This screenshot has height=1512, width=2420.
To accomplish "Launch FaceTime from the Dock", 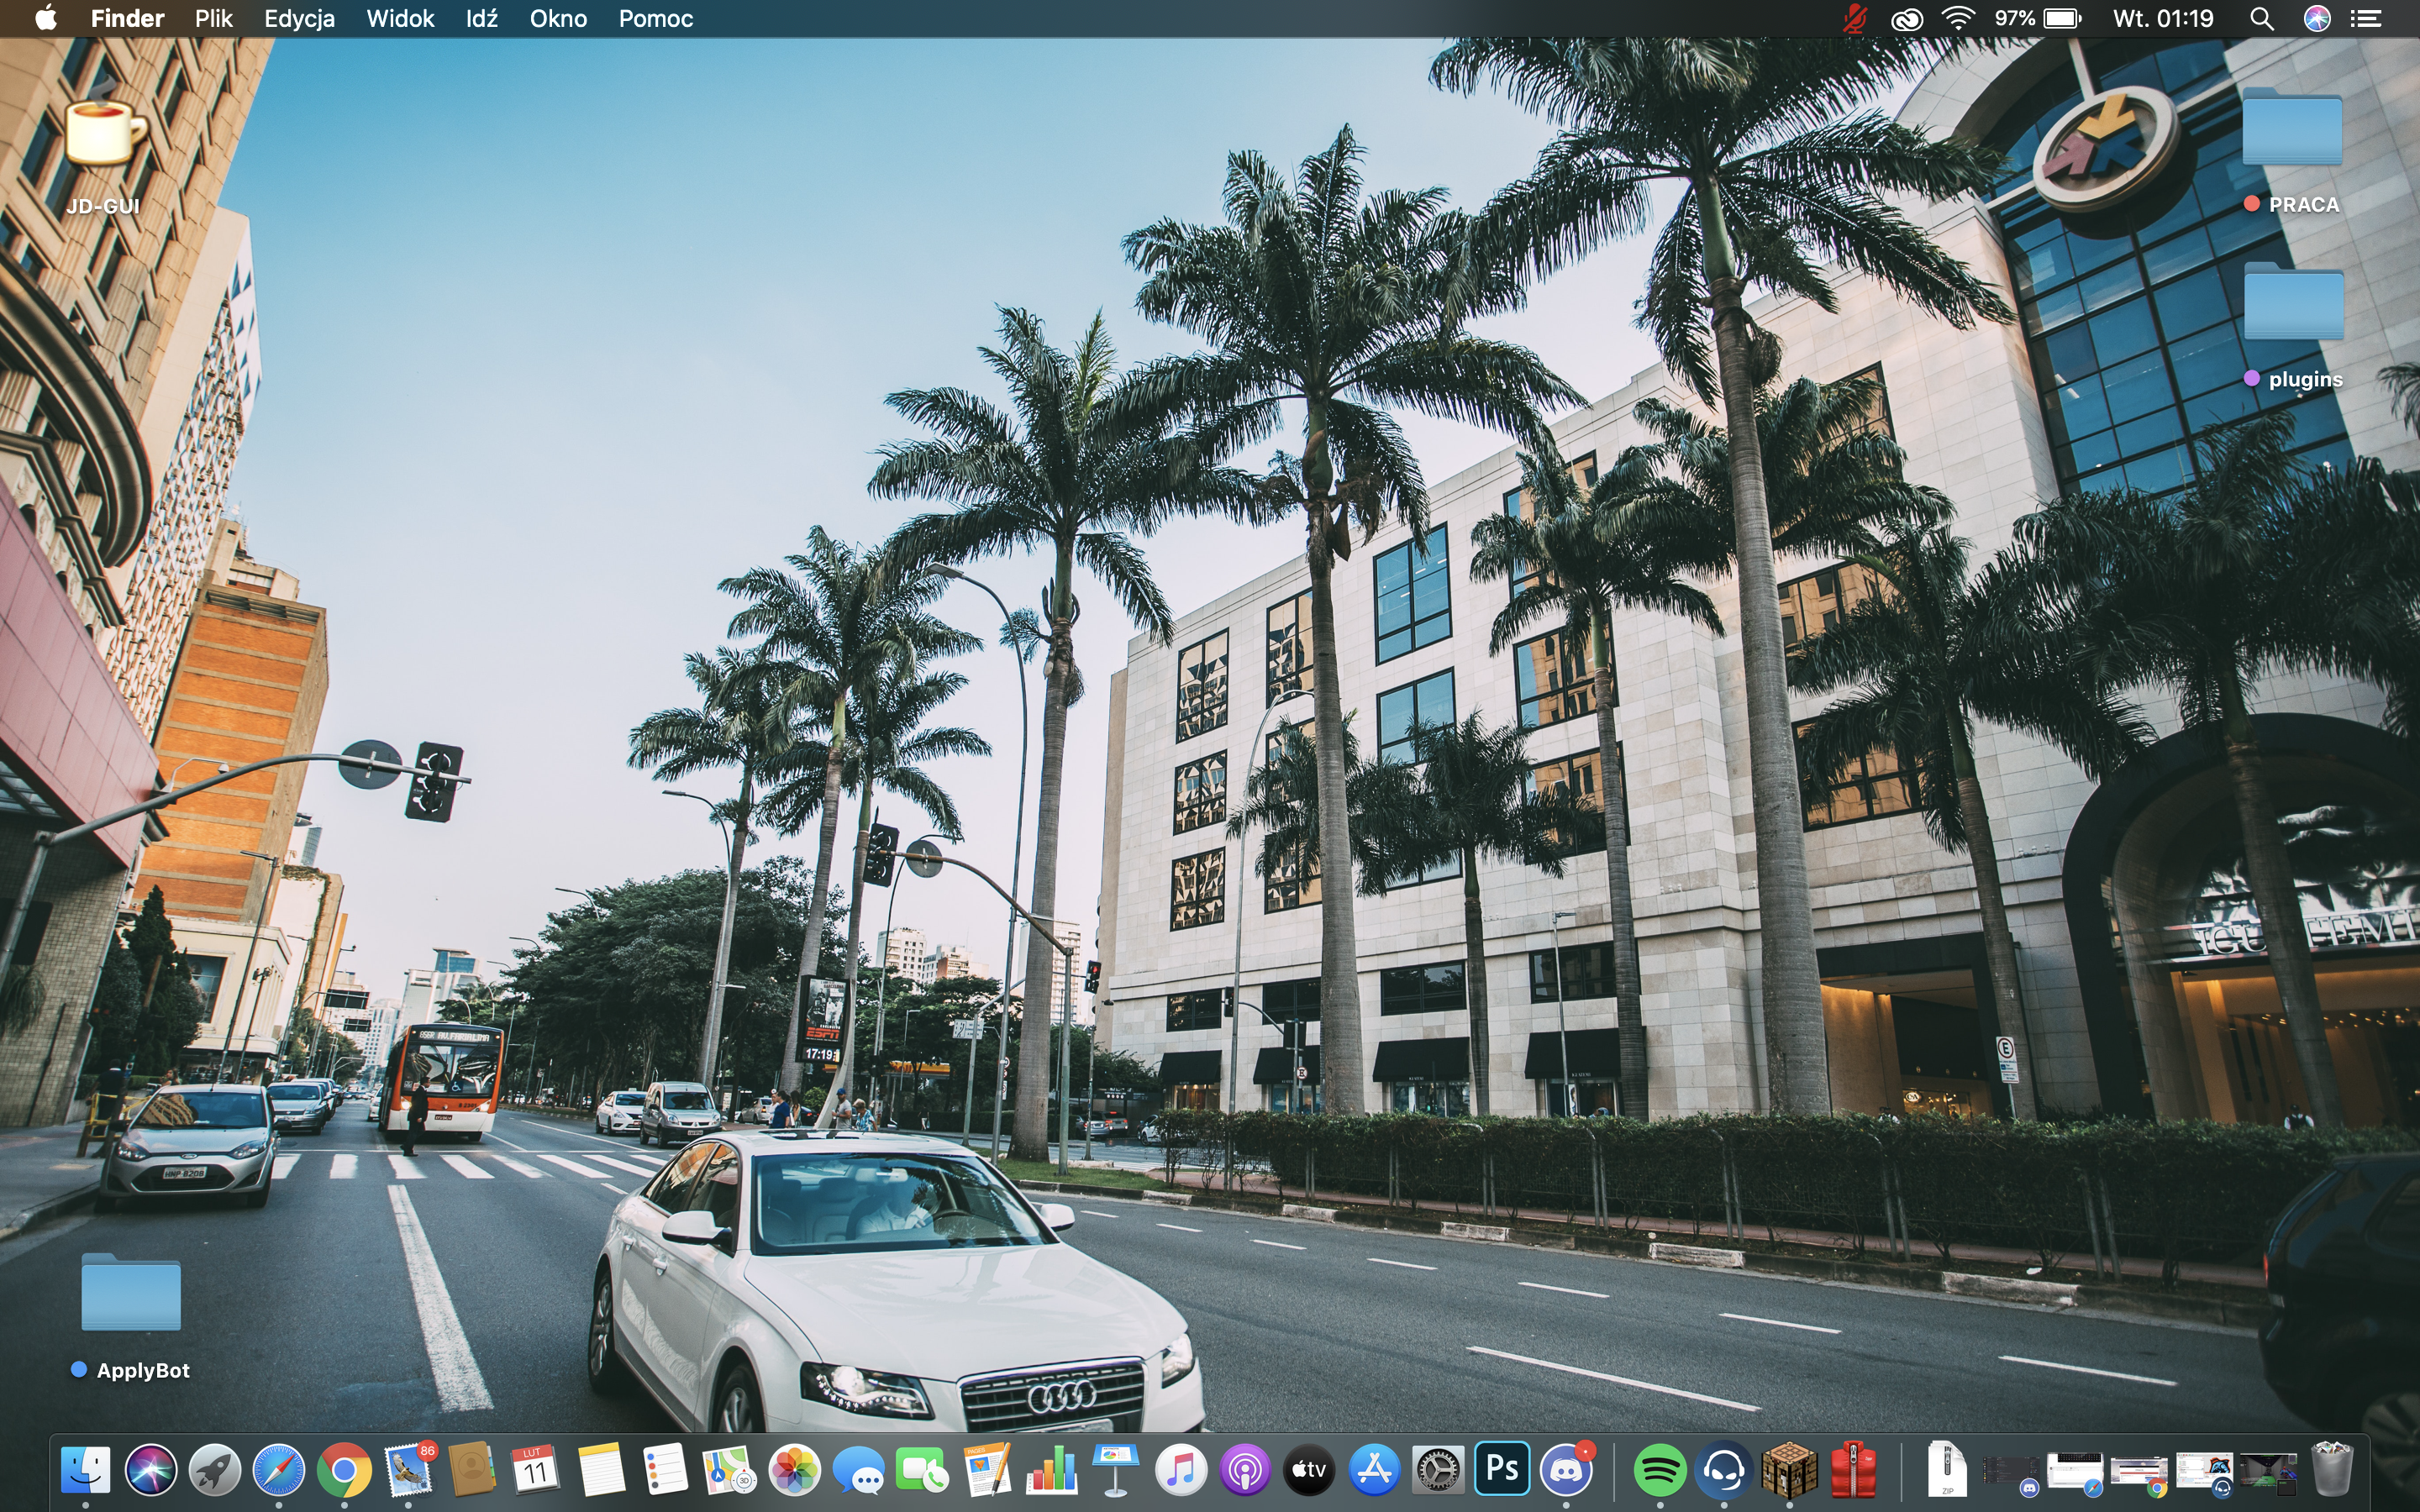I will pos(923,1470).
